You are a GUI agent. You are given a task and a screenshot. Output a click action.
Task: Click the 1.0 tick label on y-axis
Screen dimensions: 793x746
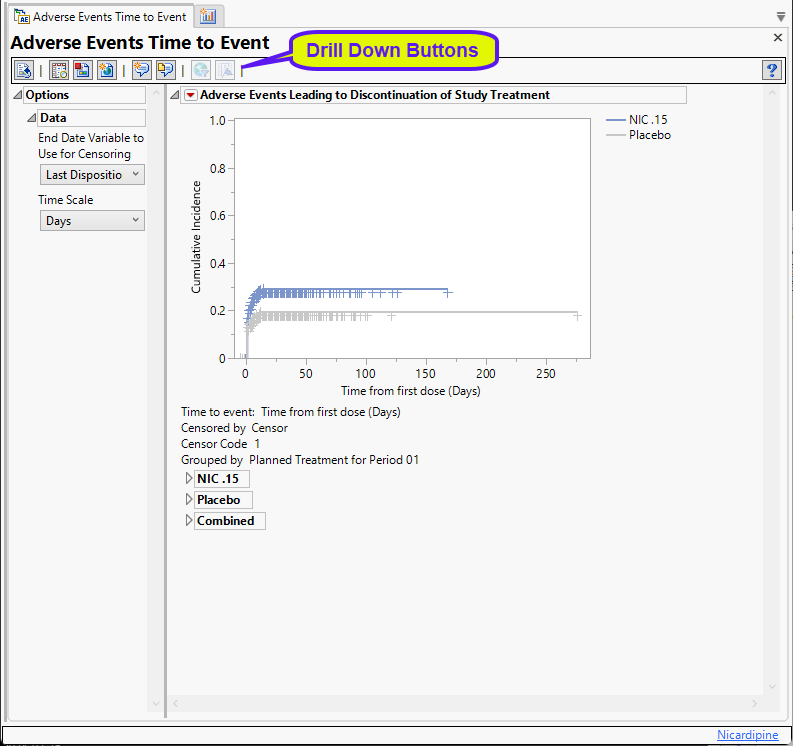click(x=217, y=121)
